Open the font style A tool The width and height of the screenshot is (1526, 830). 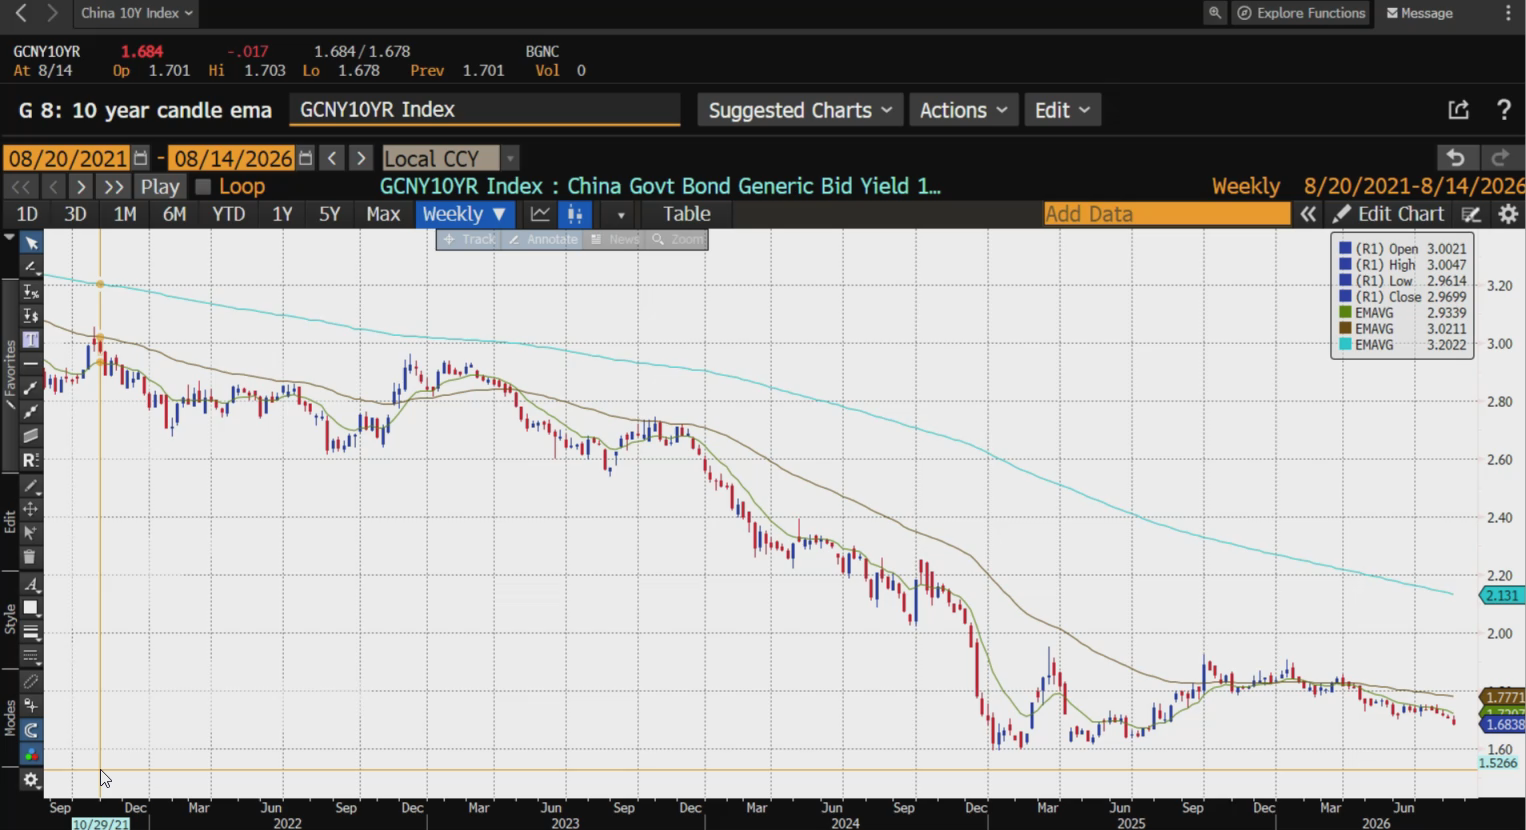[x=31, y=584]
